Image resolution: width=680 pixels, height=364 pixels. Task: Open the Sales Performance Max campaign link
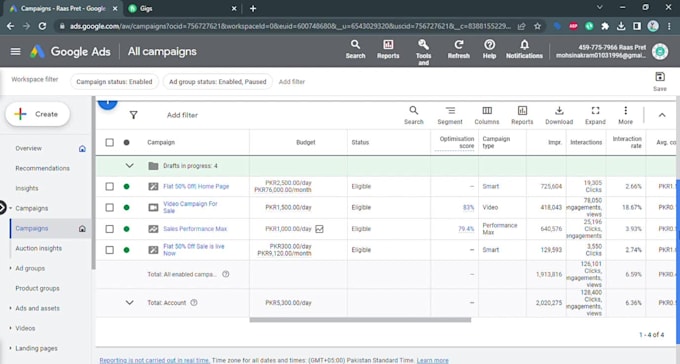tap(195, 229)
